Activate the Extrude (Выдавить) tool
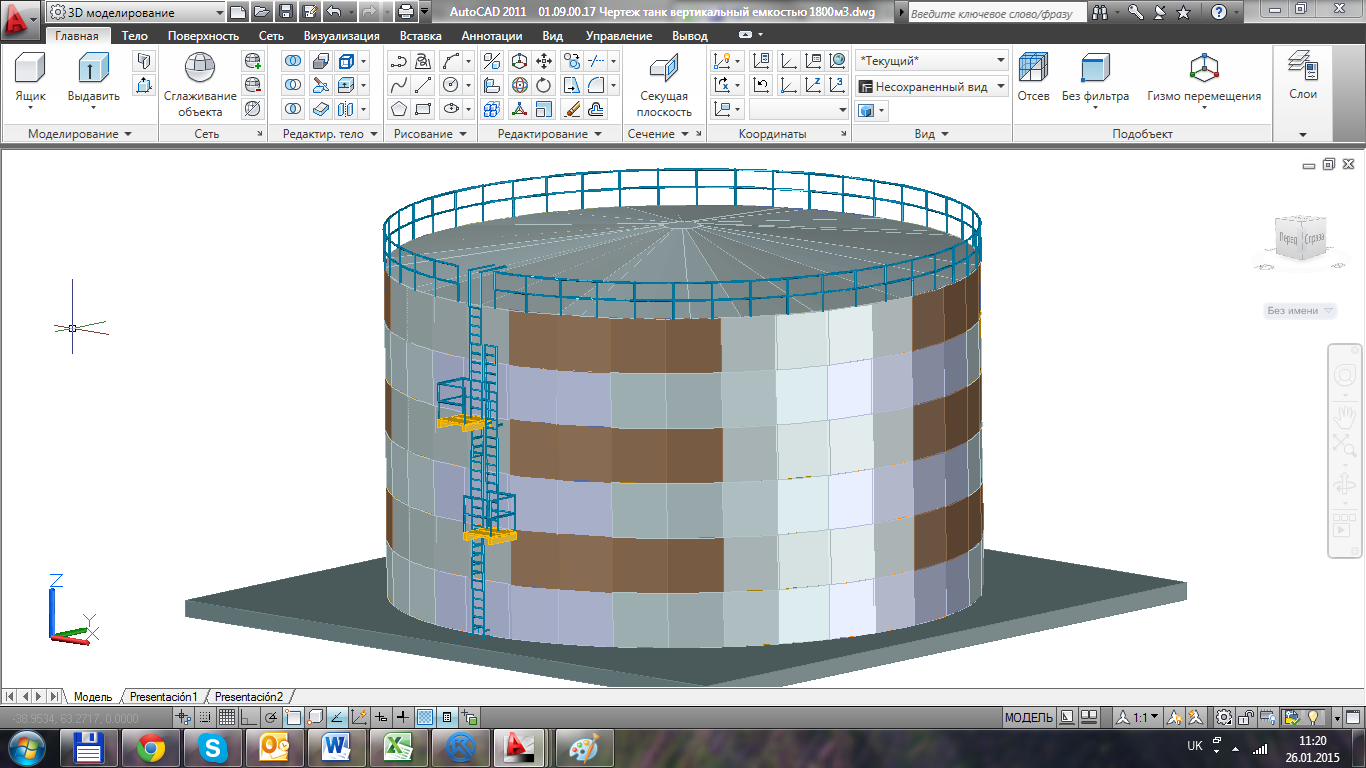 tap(93, 78)
